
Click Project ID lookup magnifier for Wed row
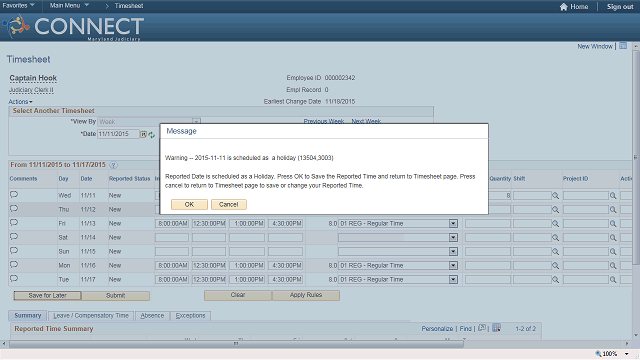[613, 196]
